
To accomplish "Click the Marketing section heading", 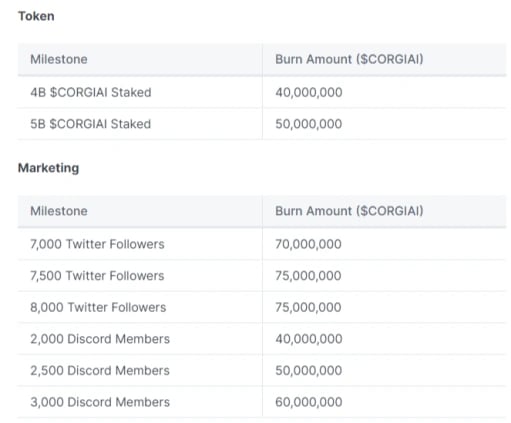I will [48, 168].
